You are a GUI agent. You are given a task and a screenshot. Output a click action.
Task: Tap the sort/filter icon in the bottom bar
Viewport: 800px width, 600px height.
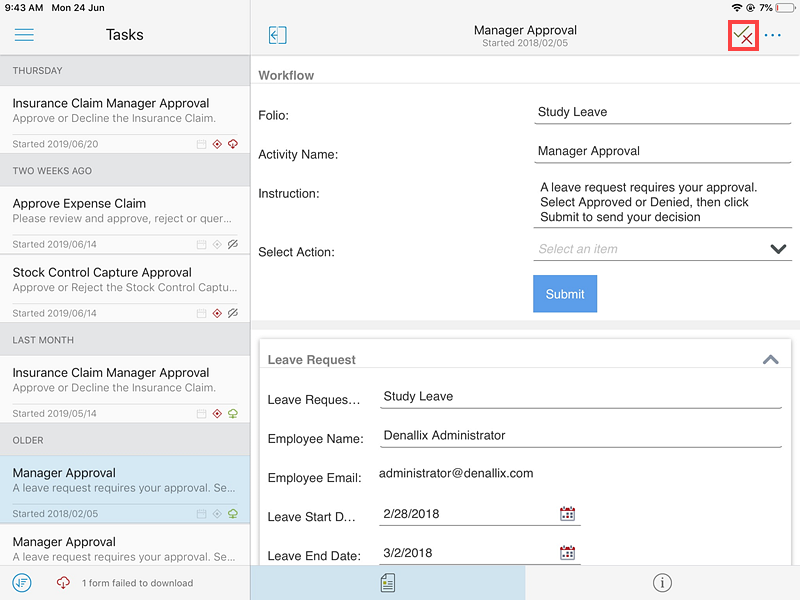coord(22,583)
